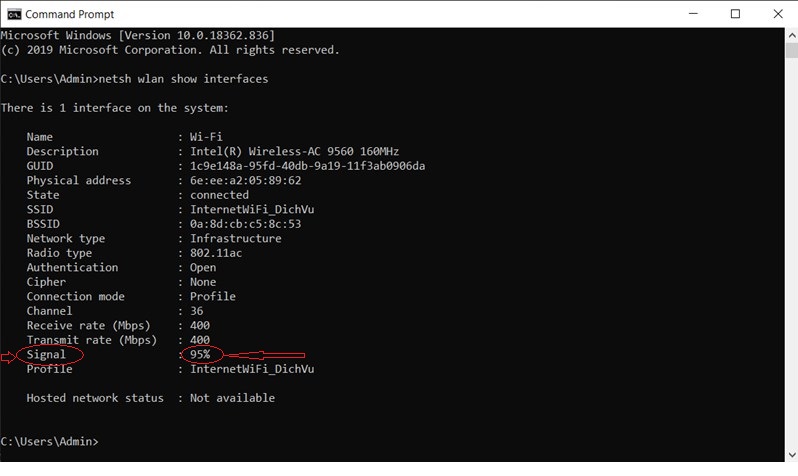Image resolution: width=798 pixels, height=476 pixels.
Task: Click the SSID value InternetWiFi_DichVu
Action: [x=252, y=210]
